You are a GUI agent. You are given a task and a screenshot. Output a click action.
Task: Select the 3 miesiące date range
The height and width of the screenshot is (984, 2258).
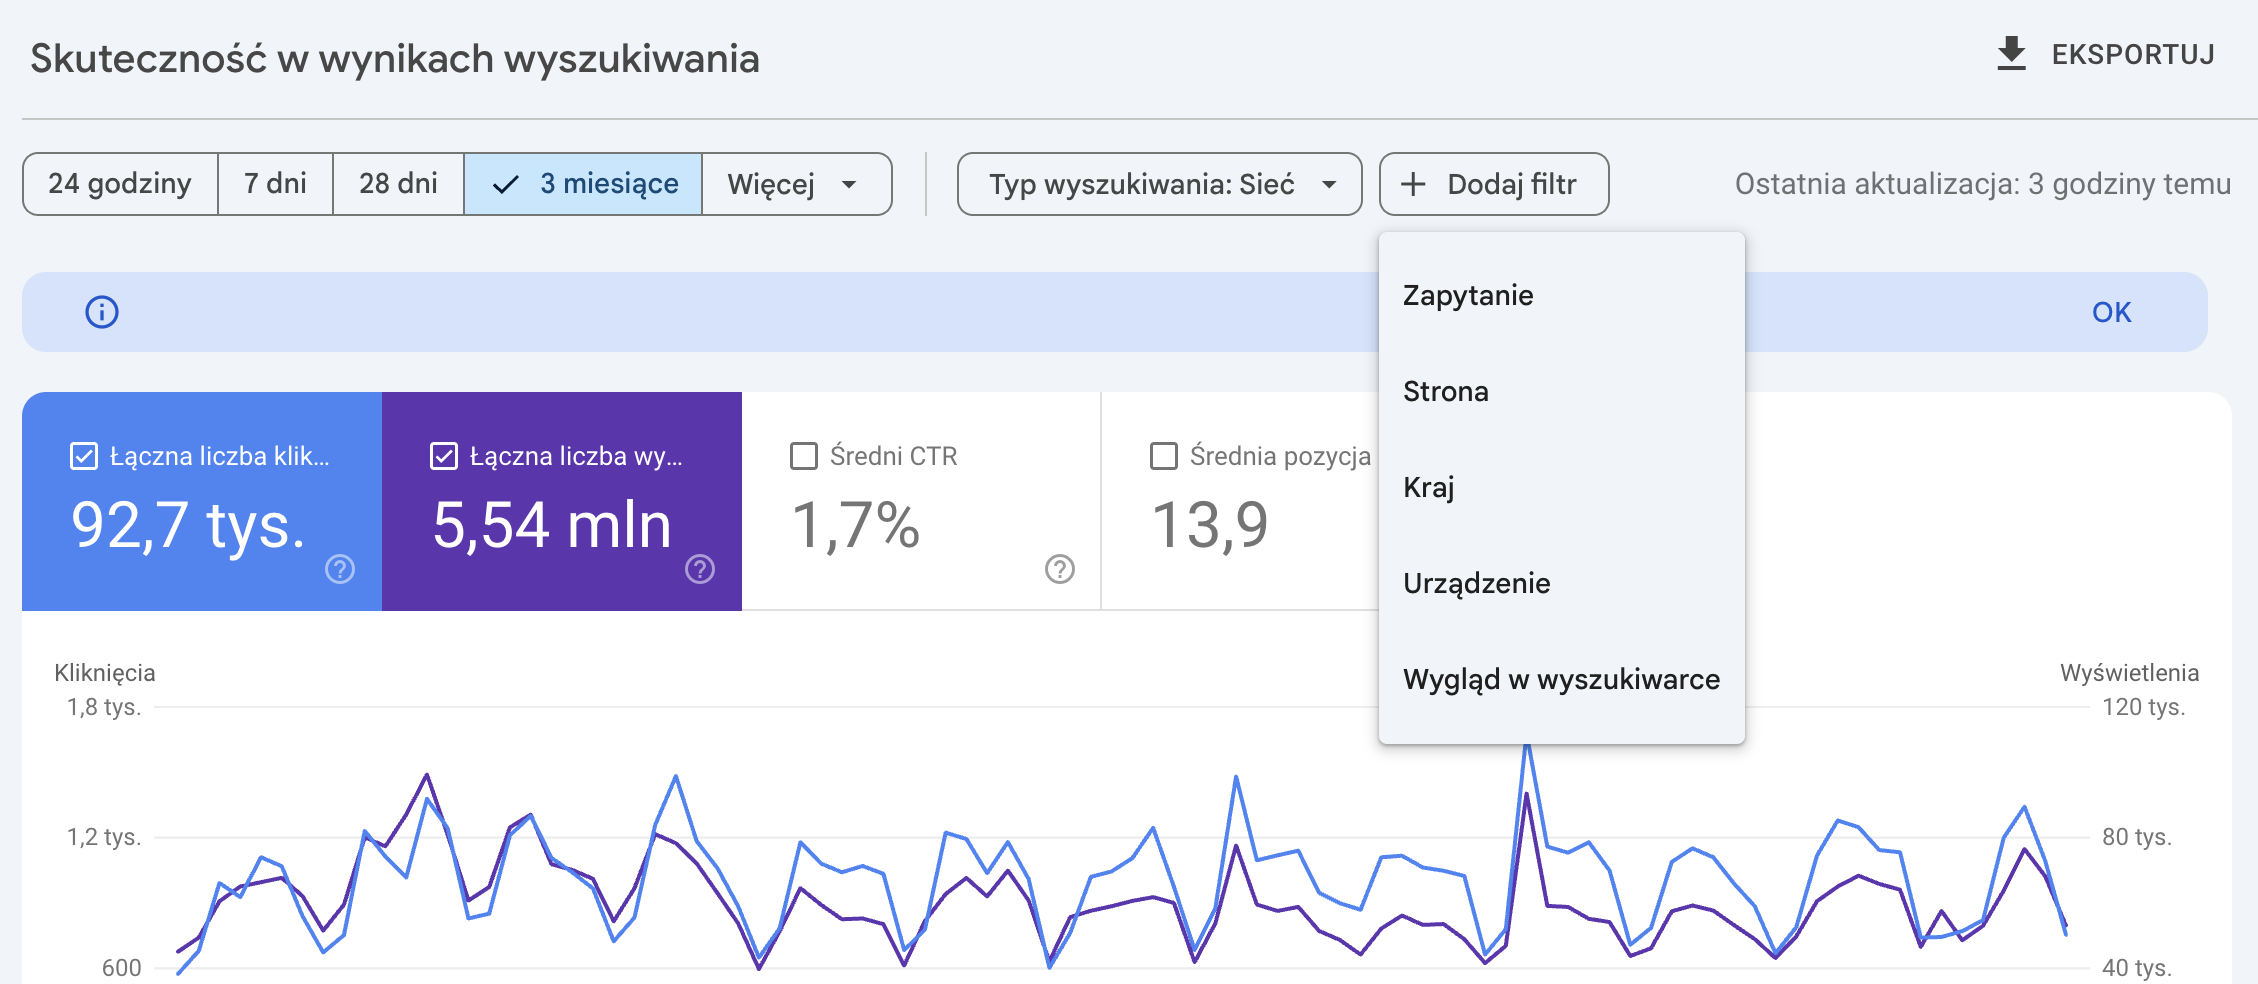tap(583, 184)
